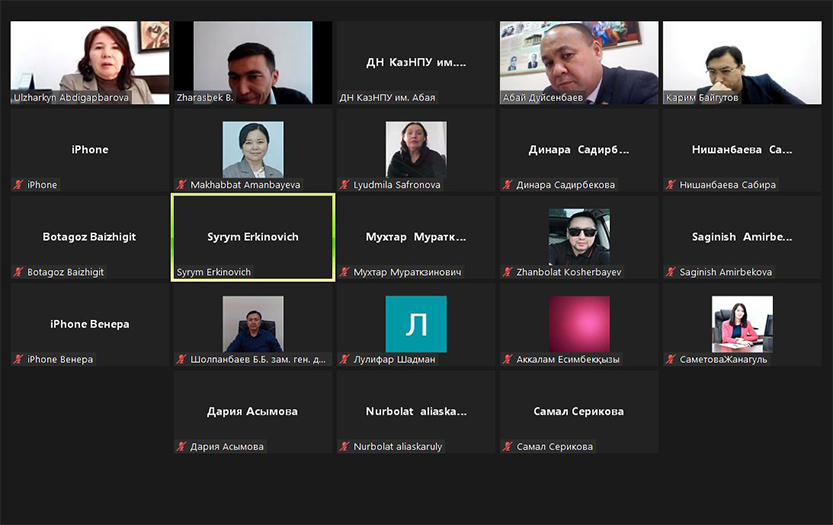Click Zhanbolat Kosherbayev's sunglasses profile photo

579,237
